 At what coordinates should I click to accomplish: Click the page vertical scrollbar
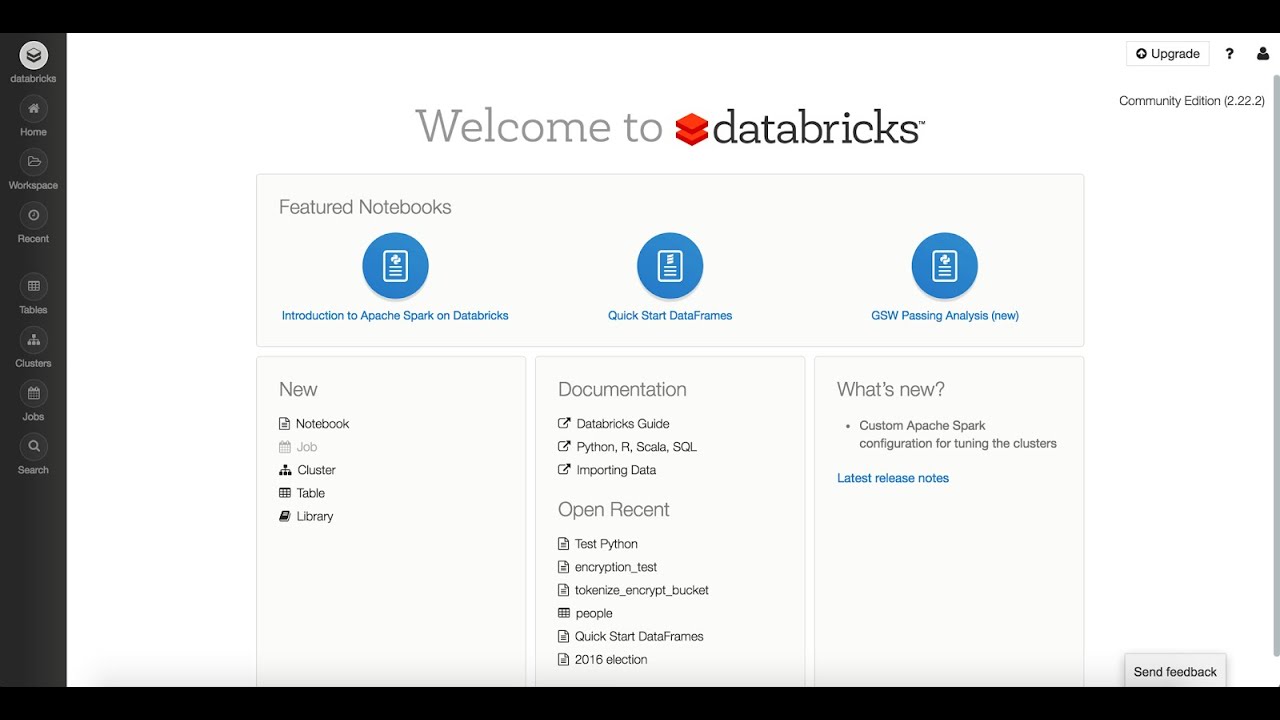(1275, 365)
